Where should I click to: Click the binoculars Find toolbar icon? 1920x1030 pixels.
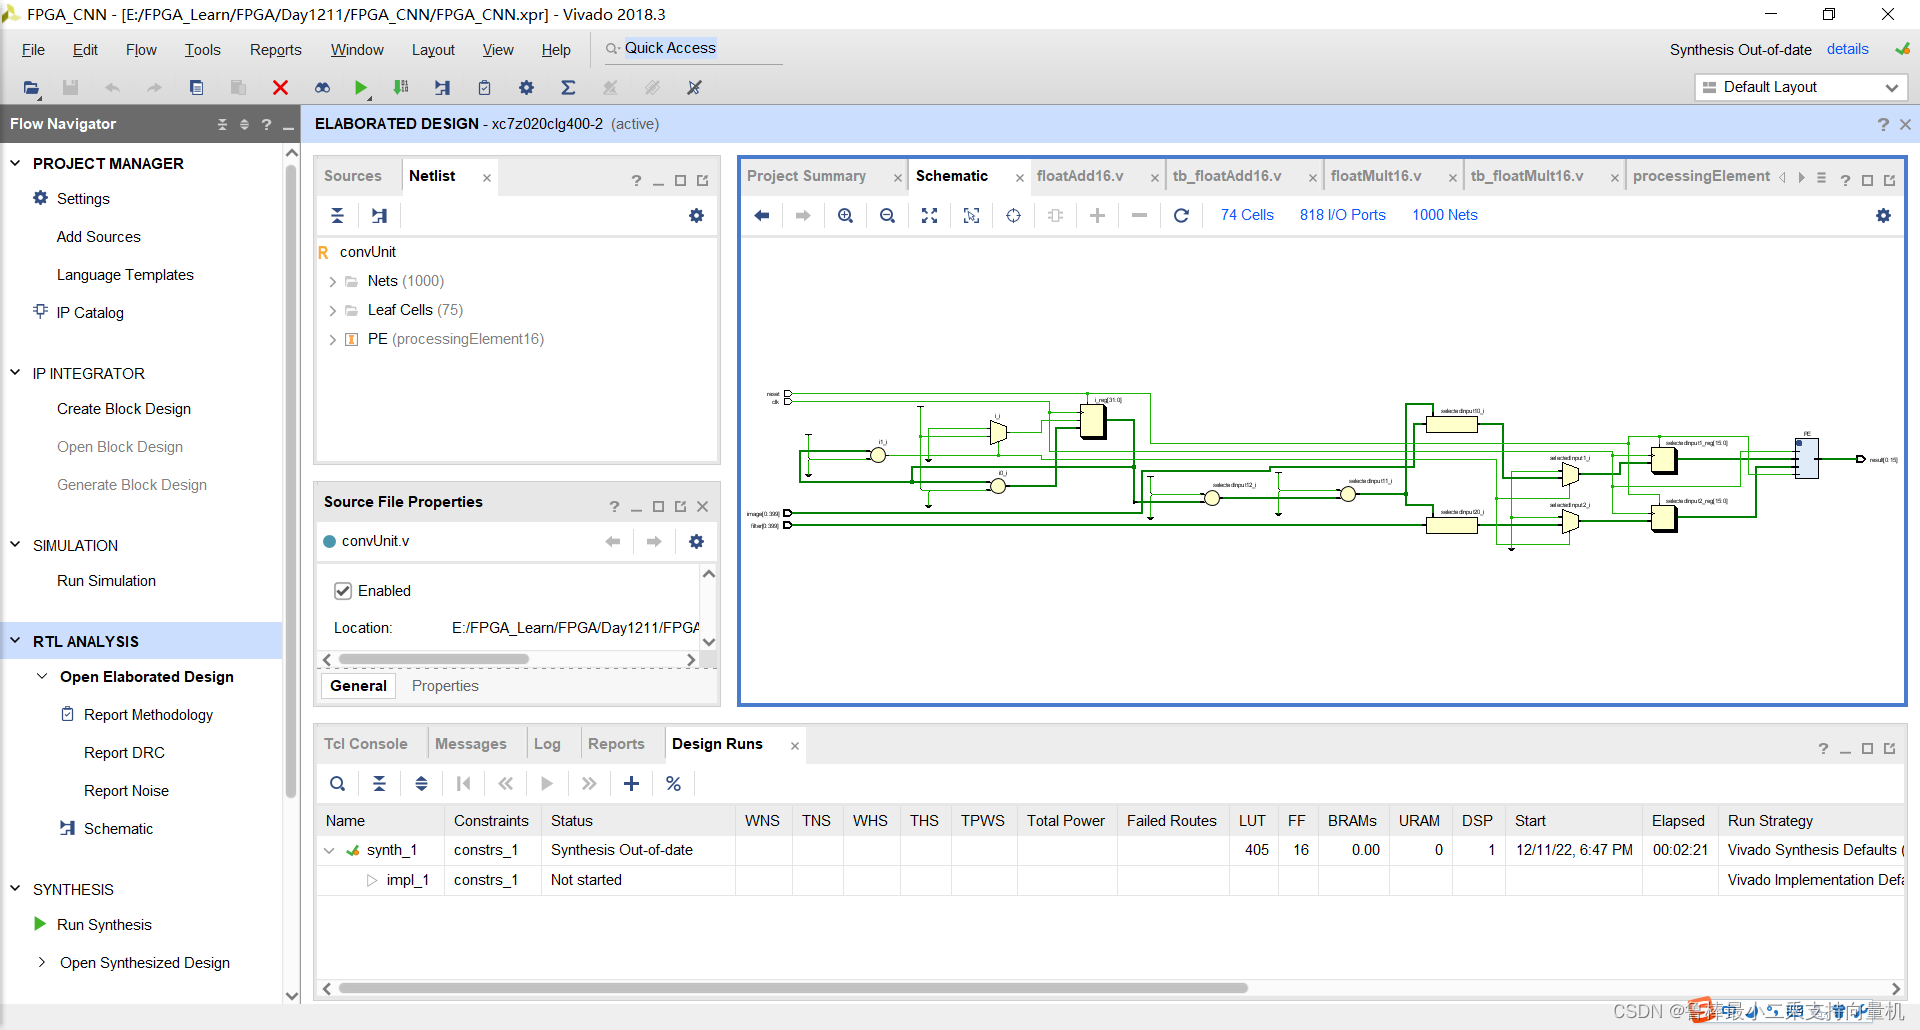[x=322, y=88]
